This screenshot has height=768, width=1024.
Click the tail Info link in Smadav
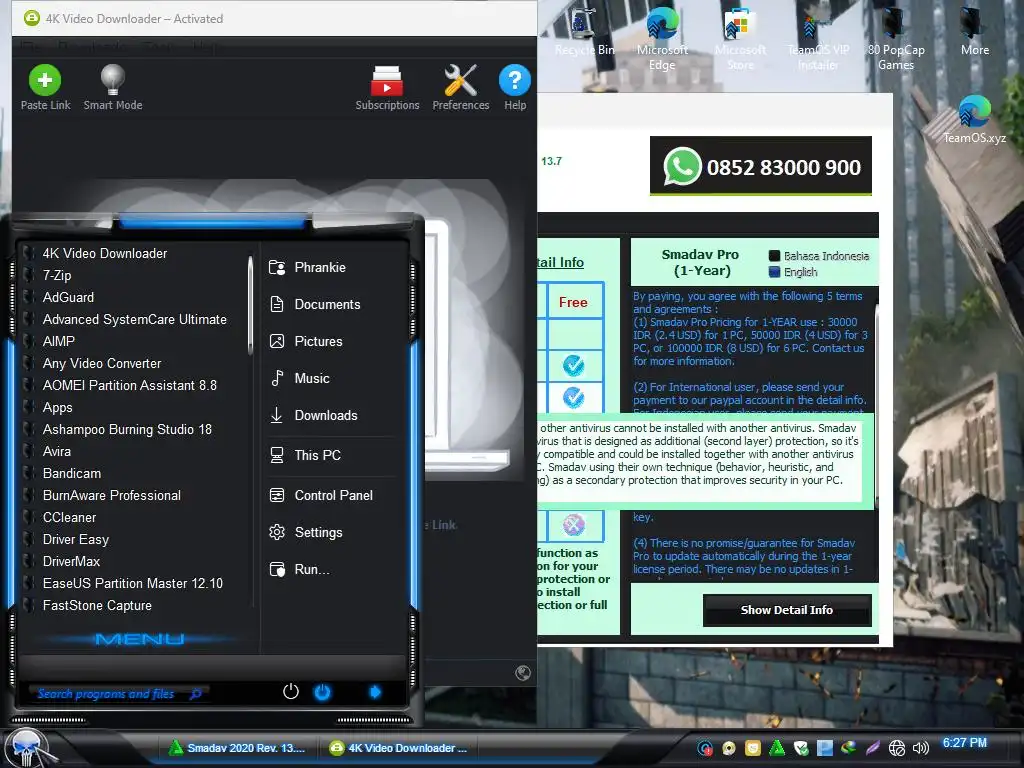560,263
